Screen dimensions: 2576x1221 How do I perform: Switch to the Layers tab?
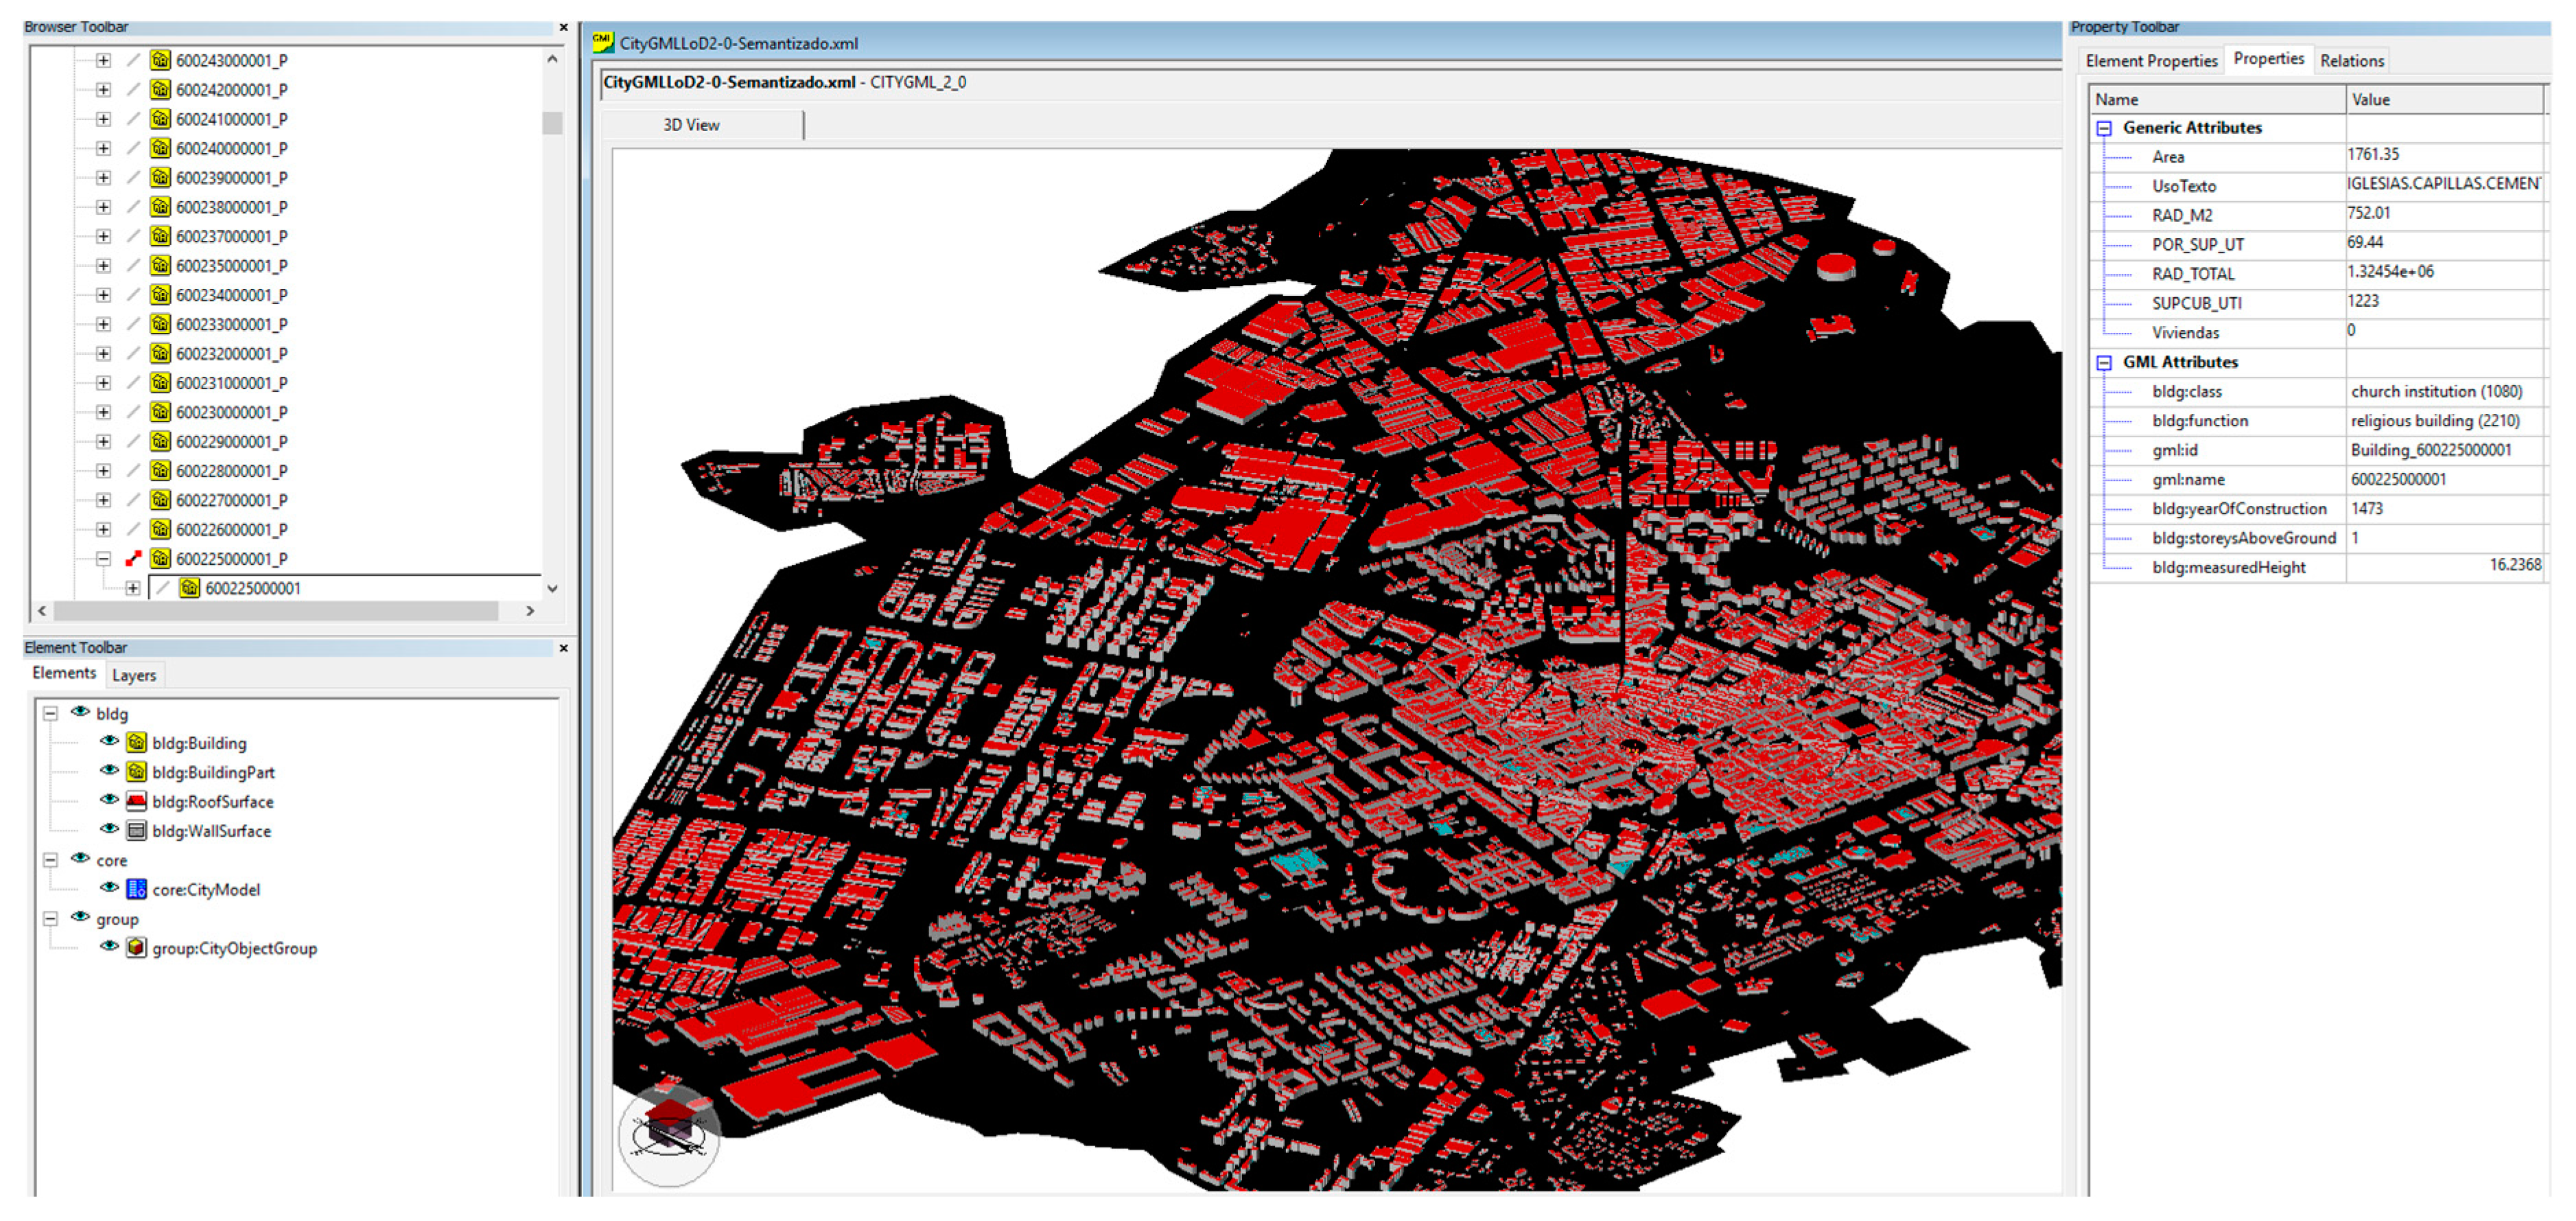pyautogui.click(x=134, y=675)
